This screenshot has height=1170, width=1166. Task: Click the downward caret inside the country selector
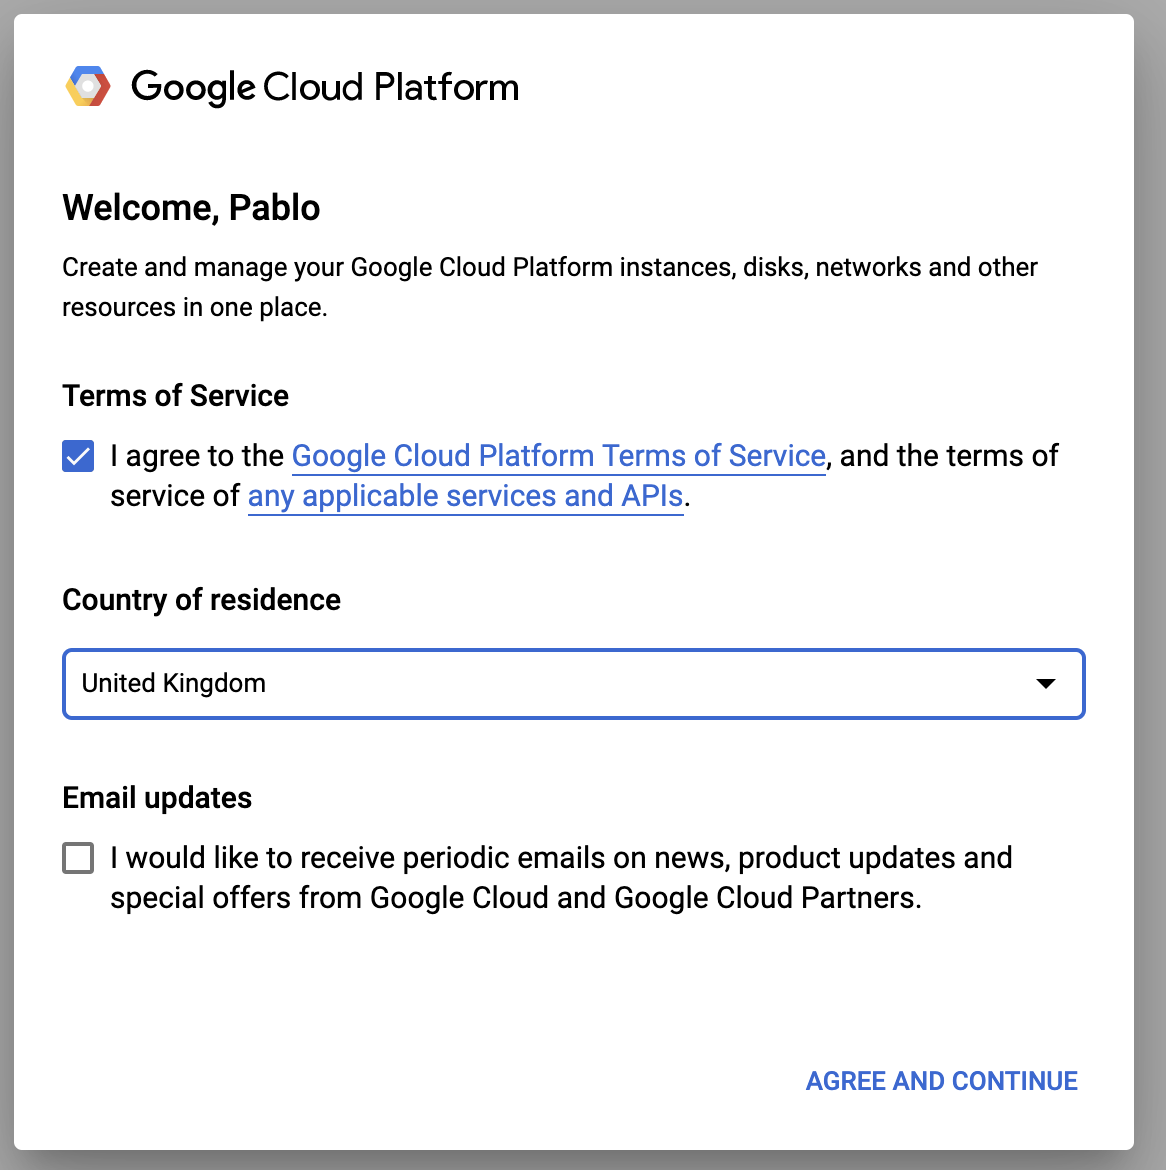coord(1046,684)
